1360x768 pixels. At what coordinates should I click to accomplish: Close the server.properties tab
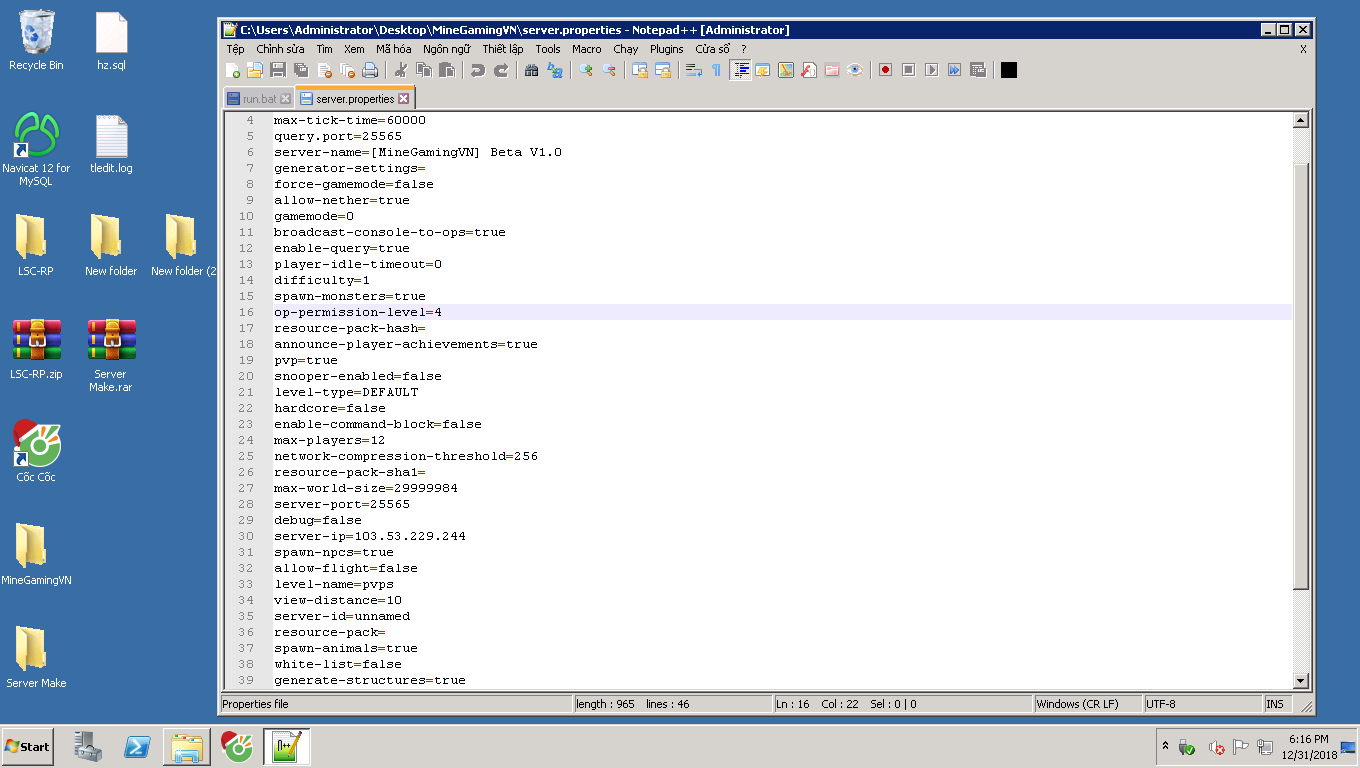tap(404, 99)
